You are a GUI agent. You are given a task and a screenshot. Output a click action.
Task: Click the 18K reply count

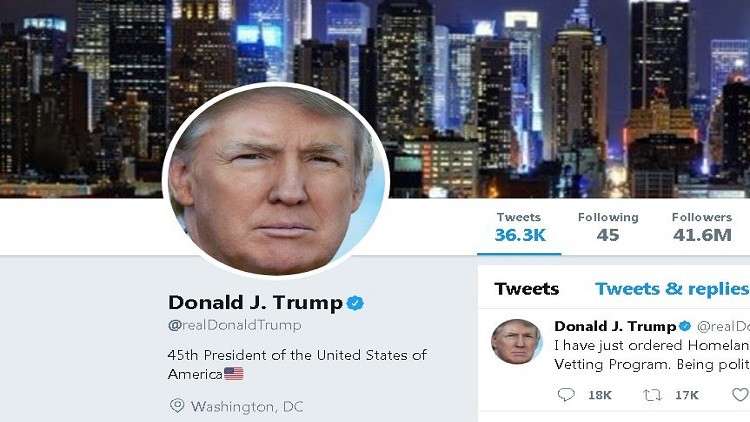[x=600, y=395]
